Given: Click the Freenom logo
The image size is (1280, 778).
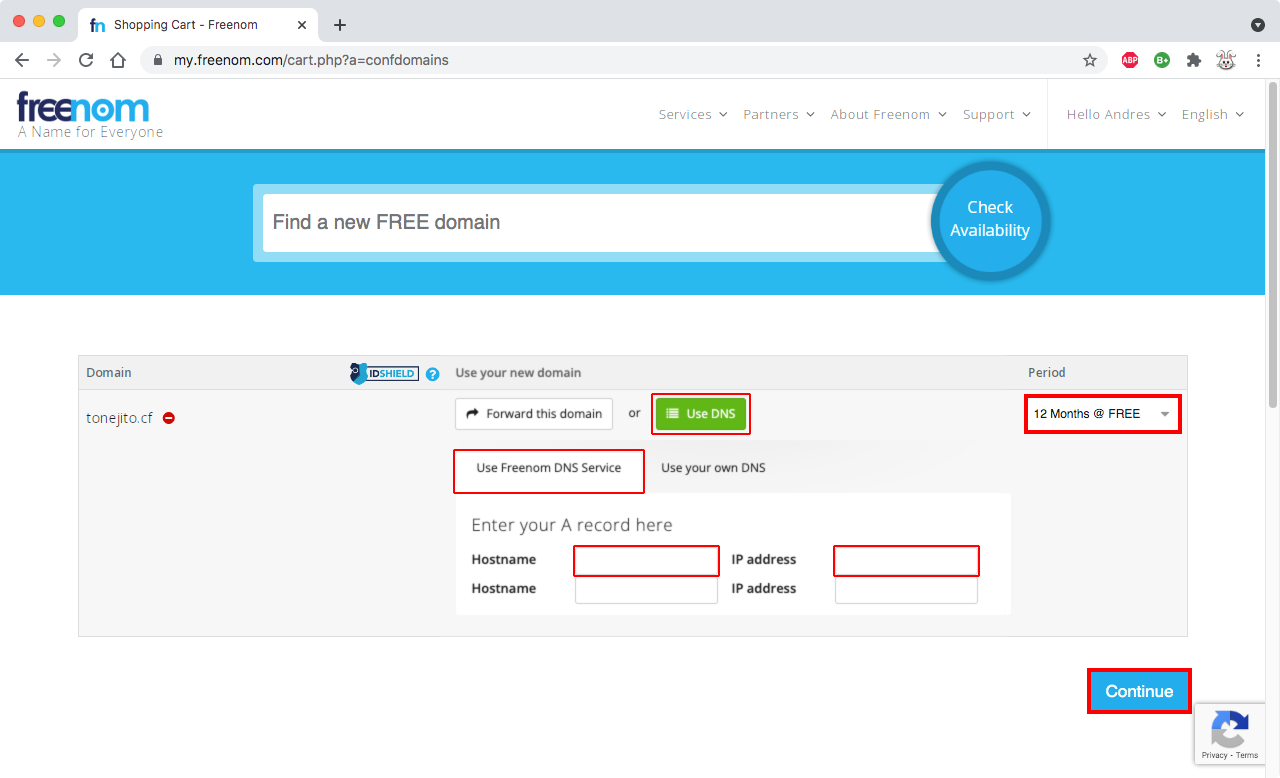Looking at the screenshot, I should click(84, 108).
